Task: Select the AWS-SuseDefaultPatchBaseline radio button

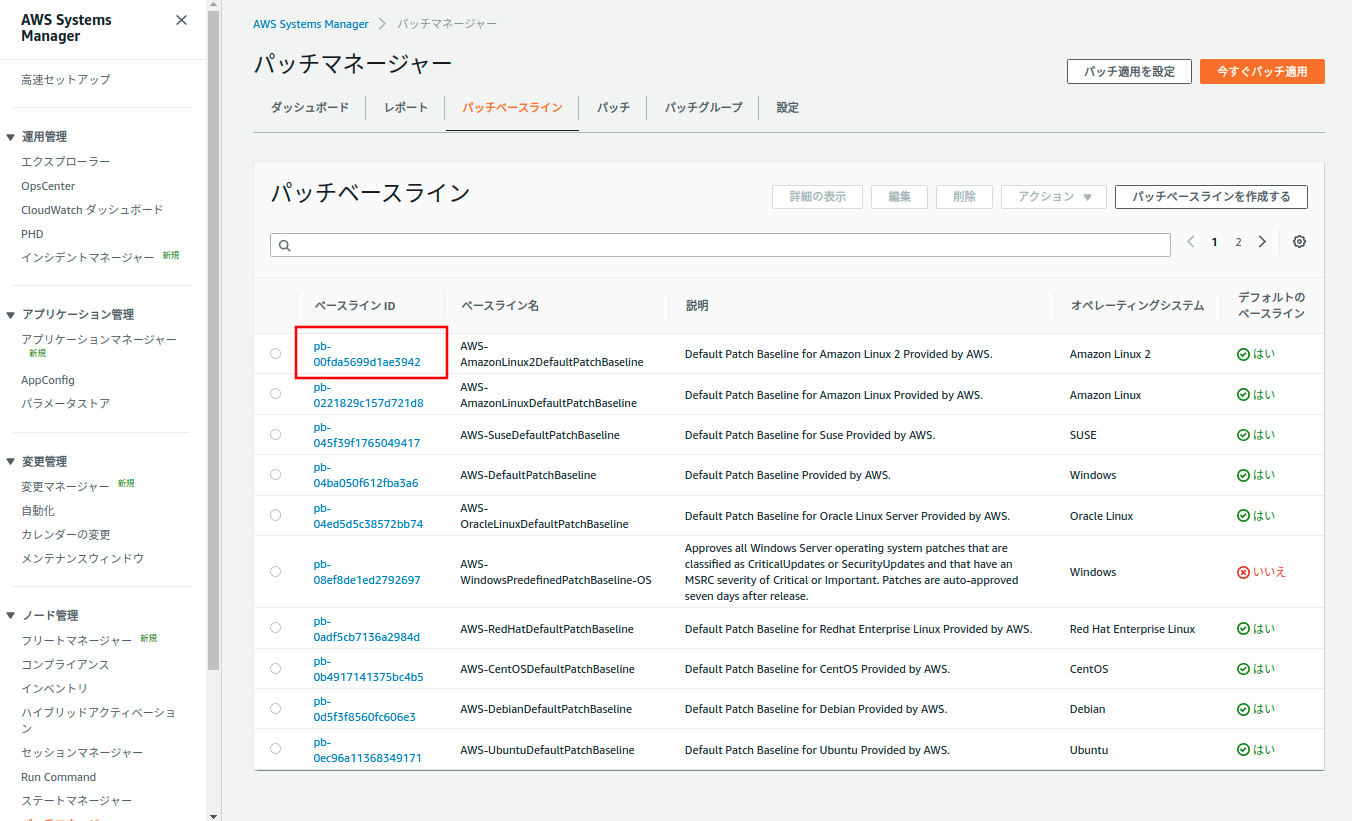Action: (275, 435)
